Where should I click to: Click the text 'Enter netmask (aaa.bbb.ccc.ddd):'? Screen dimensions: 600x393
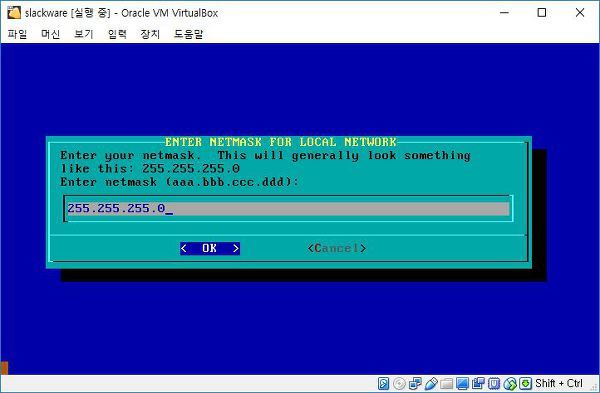pos(179,182)
